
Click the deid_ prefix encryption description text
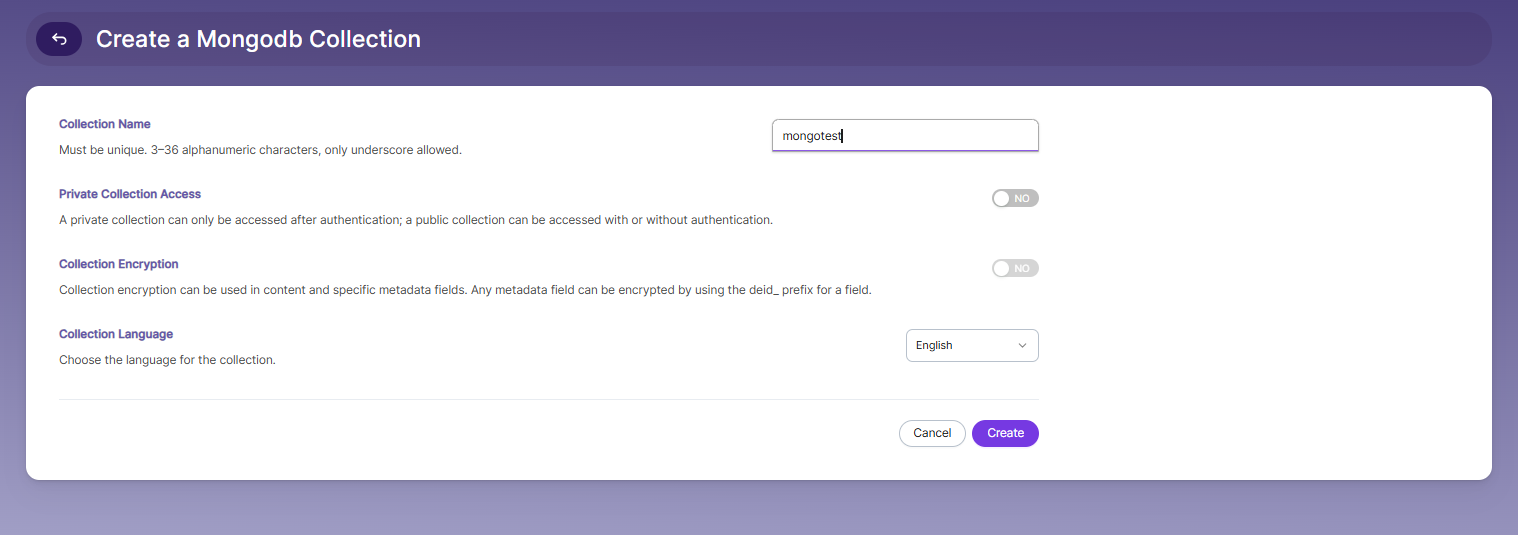point(465,290)
